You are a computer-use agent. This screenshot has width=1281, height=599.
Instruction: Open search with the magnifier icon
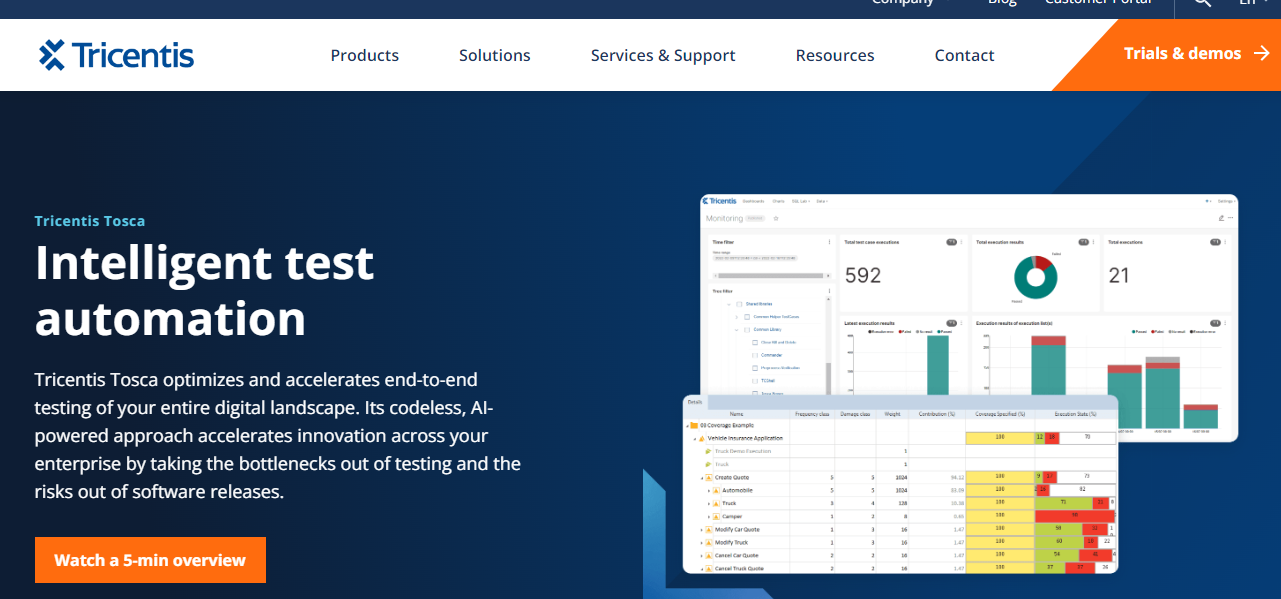[x=1202, y=3]
